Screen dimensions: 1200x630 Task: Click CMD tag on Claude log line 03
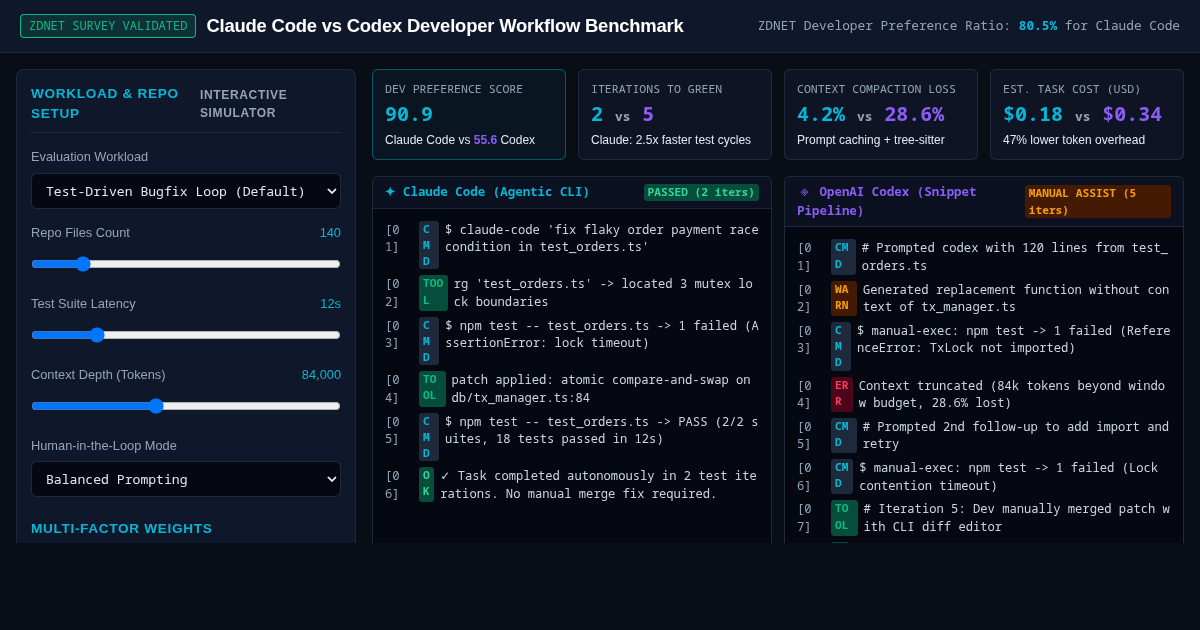click(429, 341)
